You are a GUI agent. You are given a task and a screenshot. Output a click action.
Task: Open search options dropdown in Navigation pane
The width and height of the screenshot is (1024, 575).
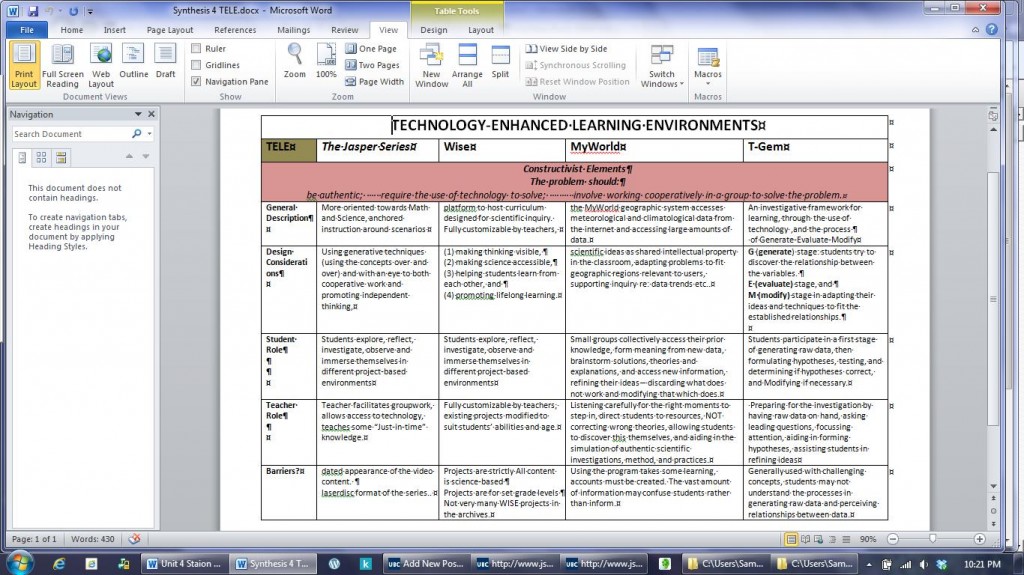(x=150, y=133)
